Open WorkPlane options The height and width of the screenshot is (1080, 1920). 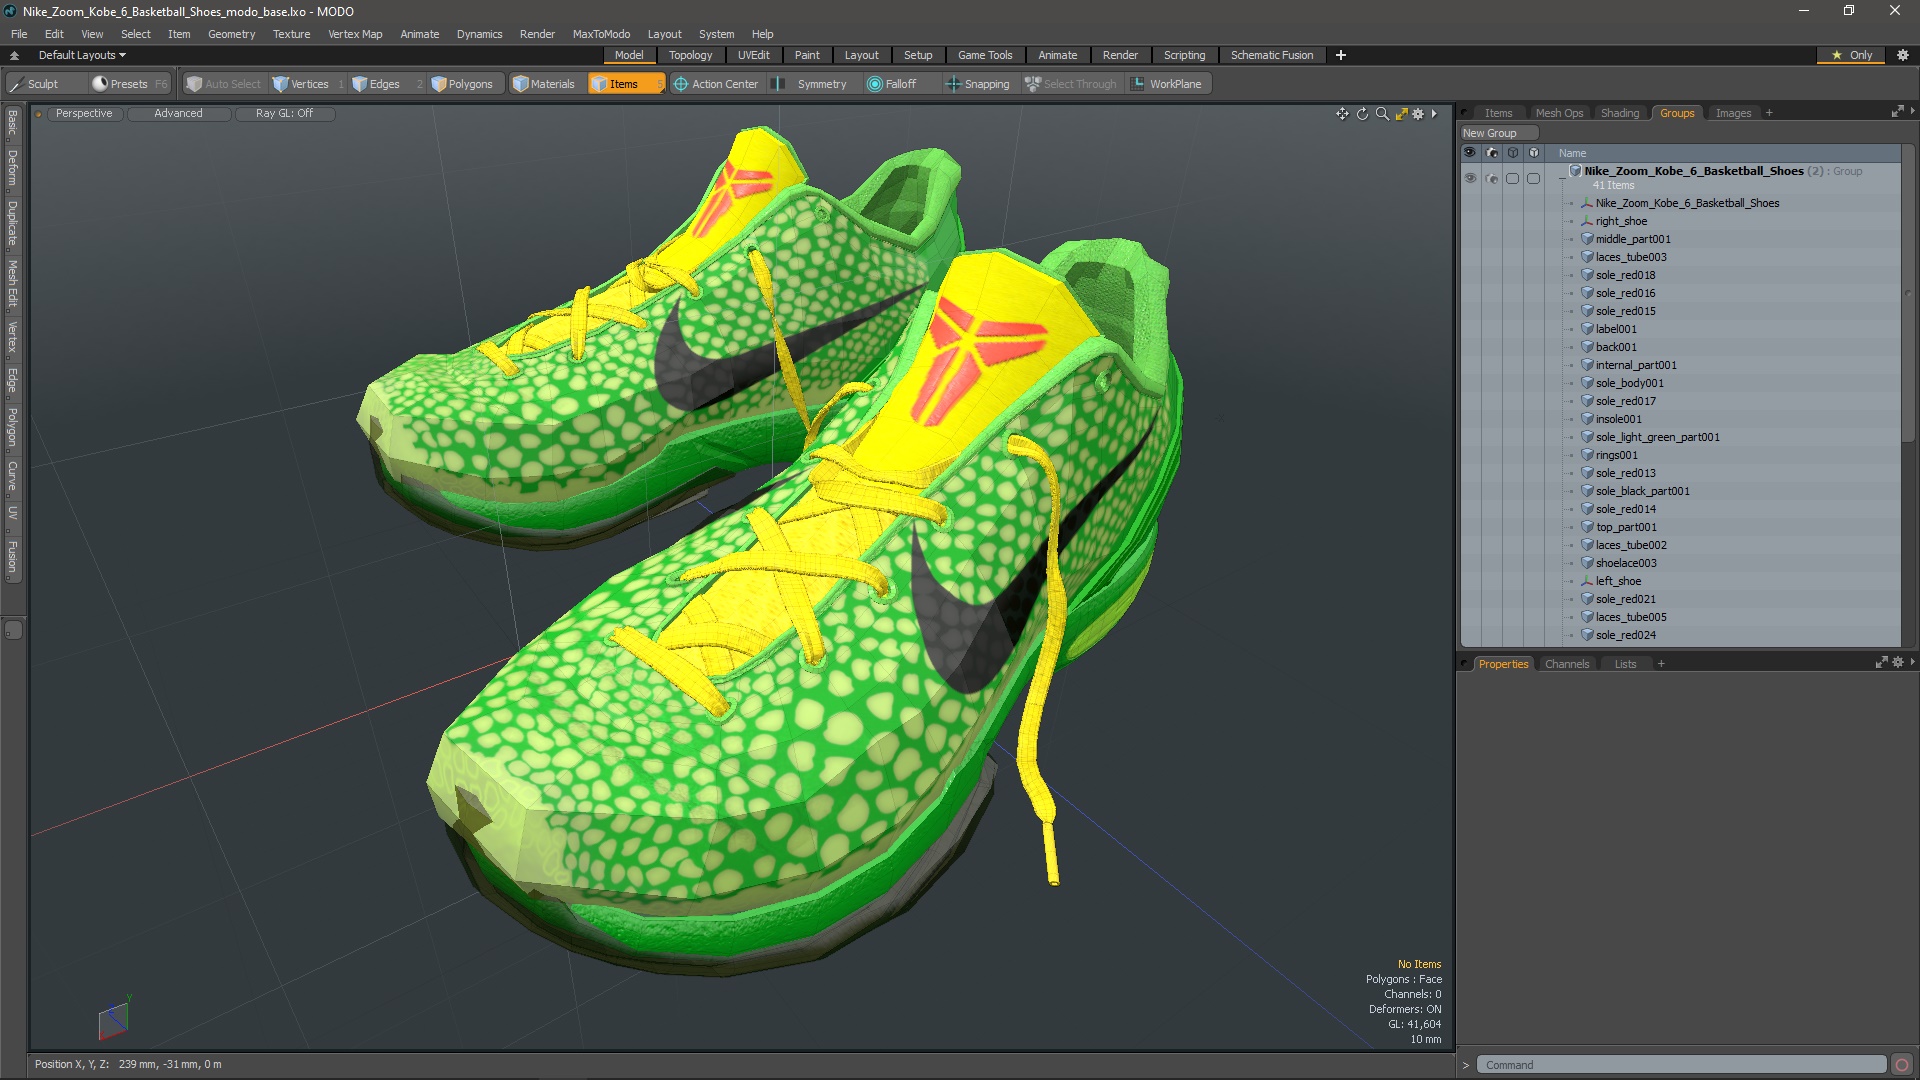click(x=1167, y=84)
